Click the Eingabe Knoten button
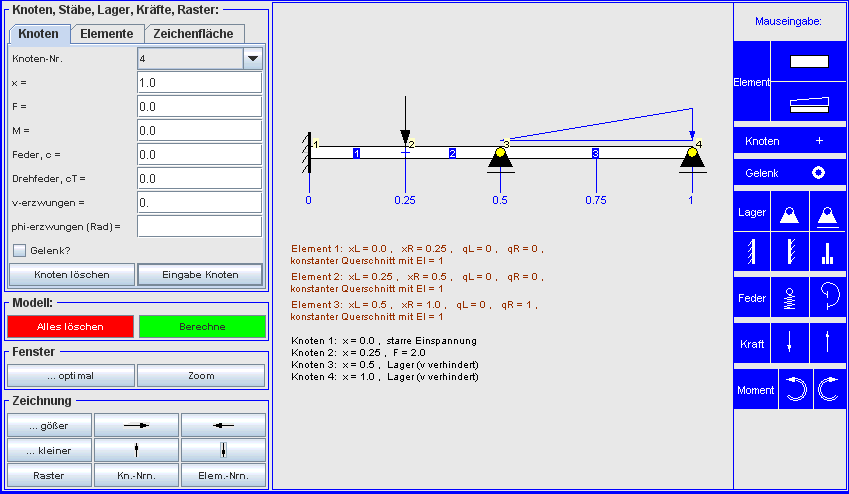 click(200, 274)
